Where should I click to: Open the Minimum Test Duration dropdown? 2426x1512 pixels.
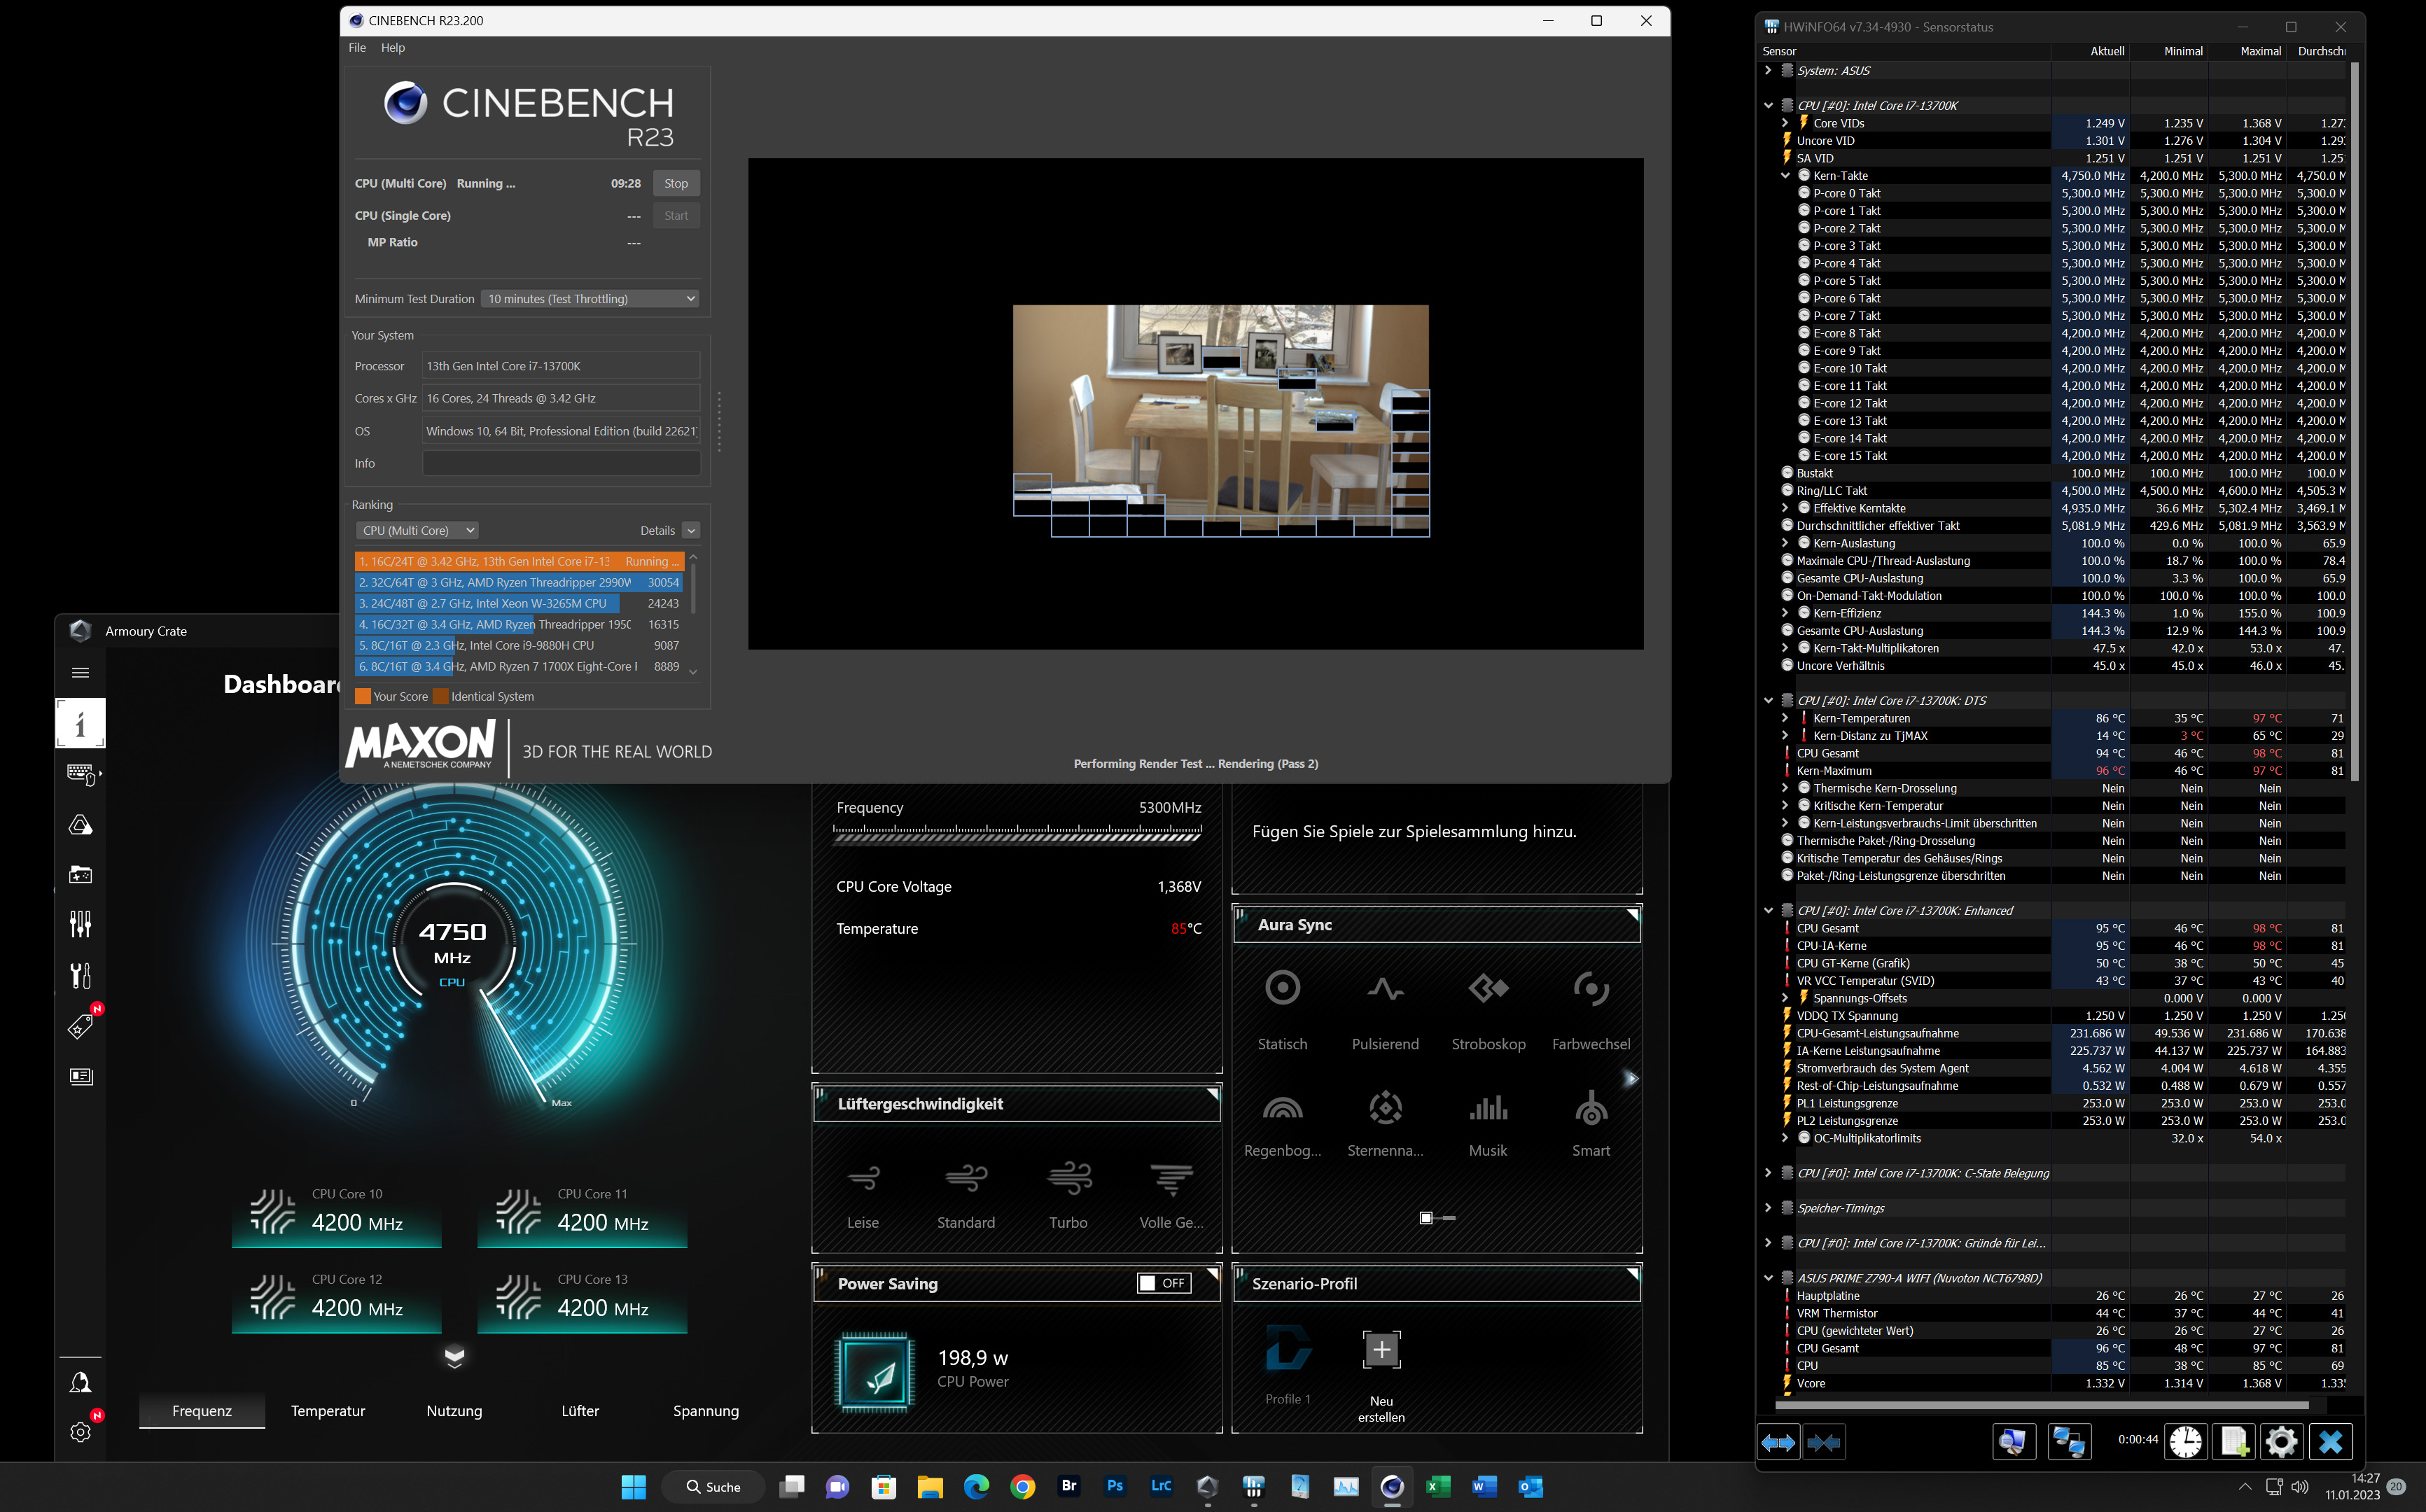click(x=590, y=299)
